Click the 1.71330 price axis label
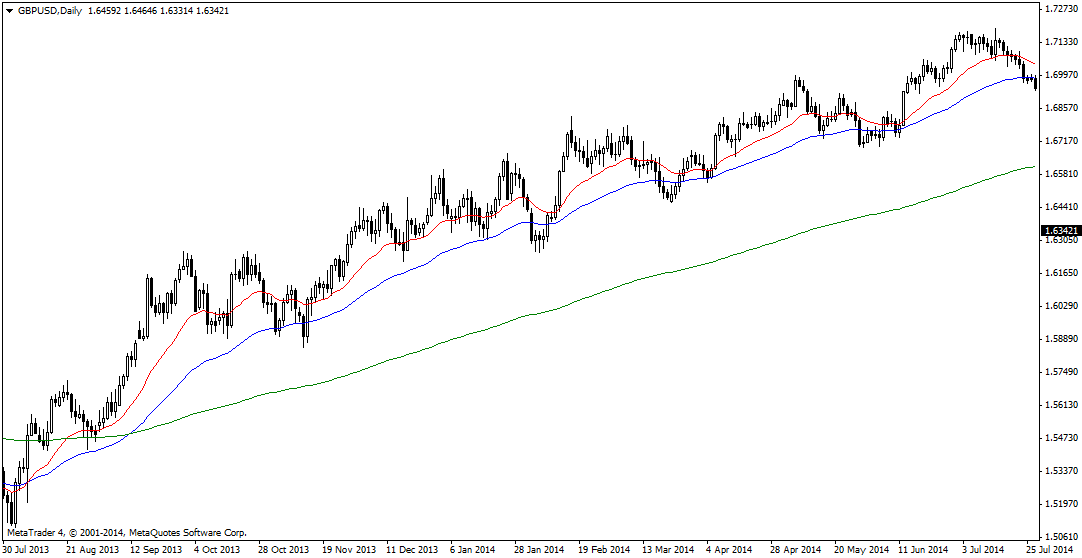The image size is (1082, 558). tap(1061, 41)
